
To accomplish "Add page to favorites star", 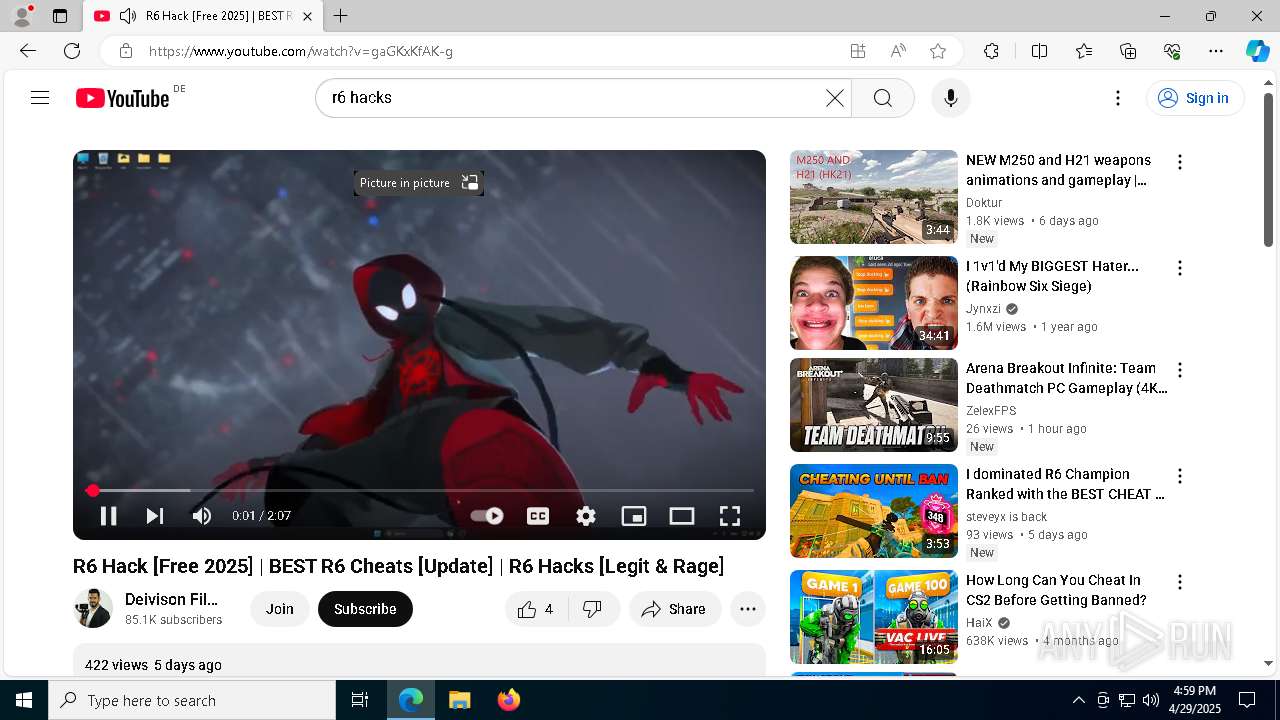I will 938,51.
